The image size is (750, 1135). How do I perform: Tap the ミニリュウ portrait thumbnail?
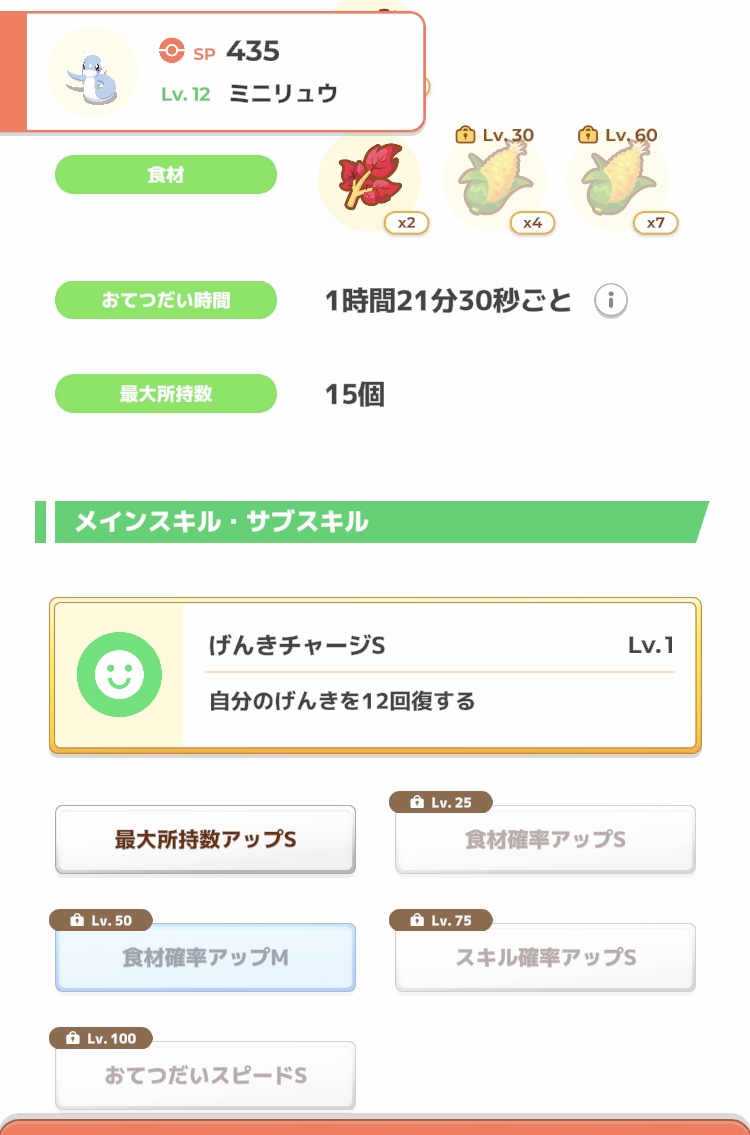click(x=93, y=72)
